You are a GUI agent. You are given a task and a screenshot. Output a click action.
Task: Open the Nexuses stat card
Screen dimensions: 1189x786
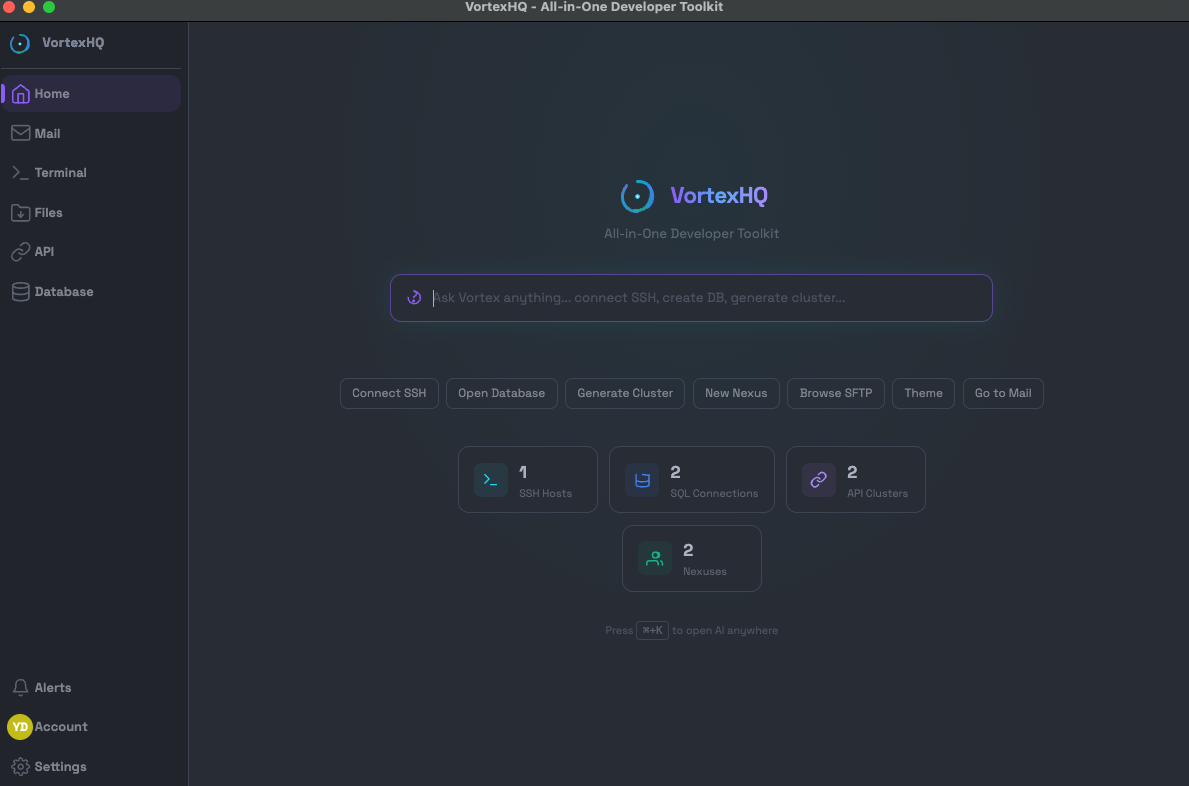click(691, 559)
